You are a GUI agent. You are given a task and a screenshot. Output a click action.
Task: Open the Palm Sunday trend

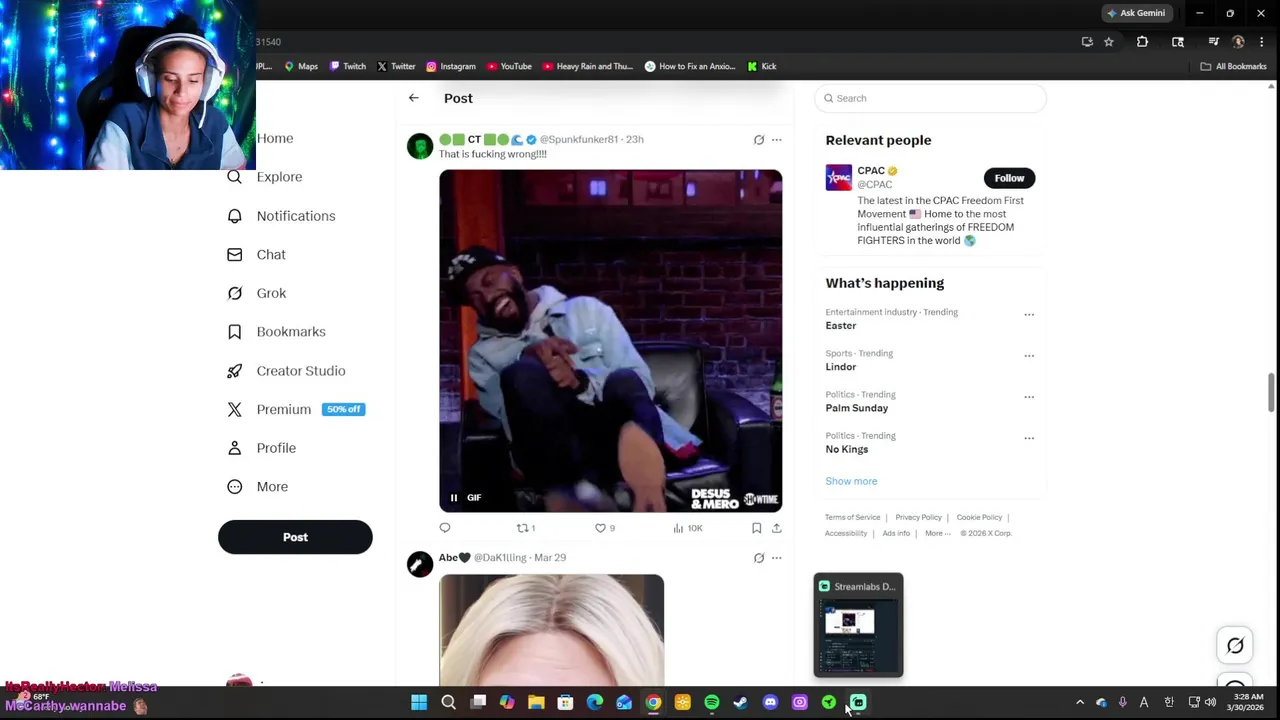857,408
